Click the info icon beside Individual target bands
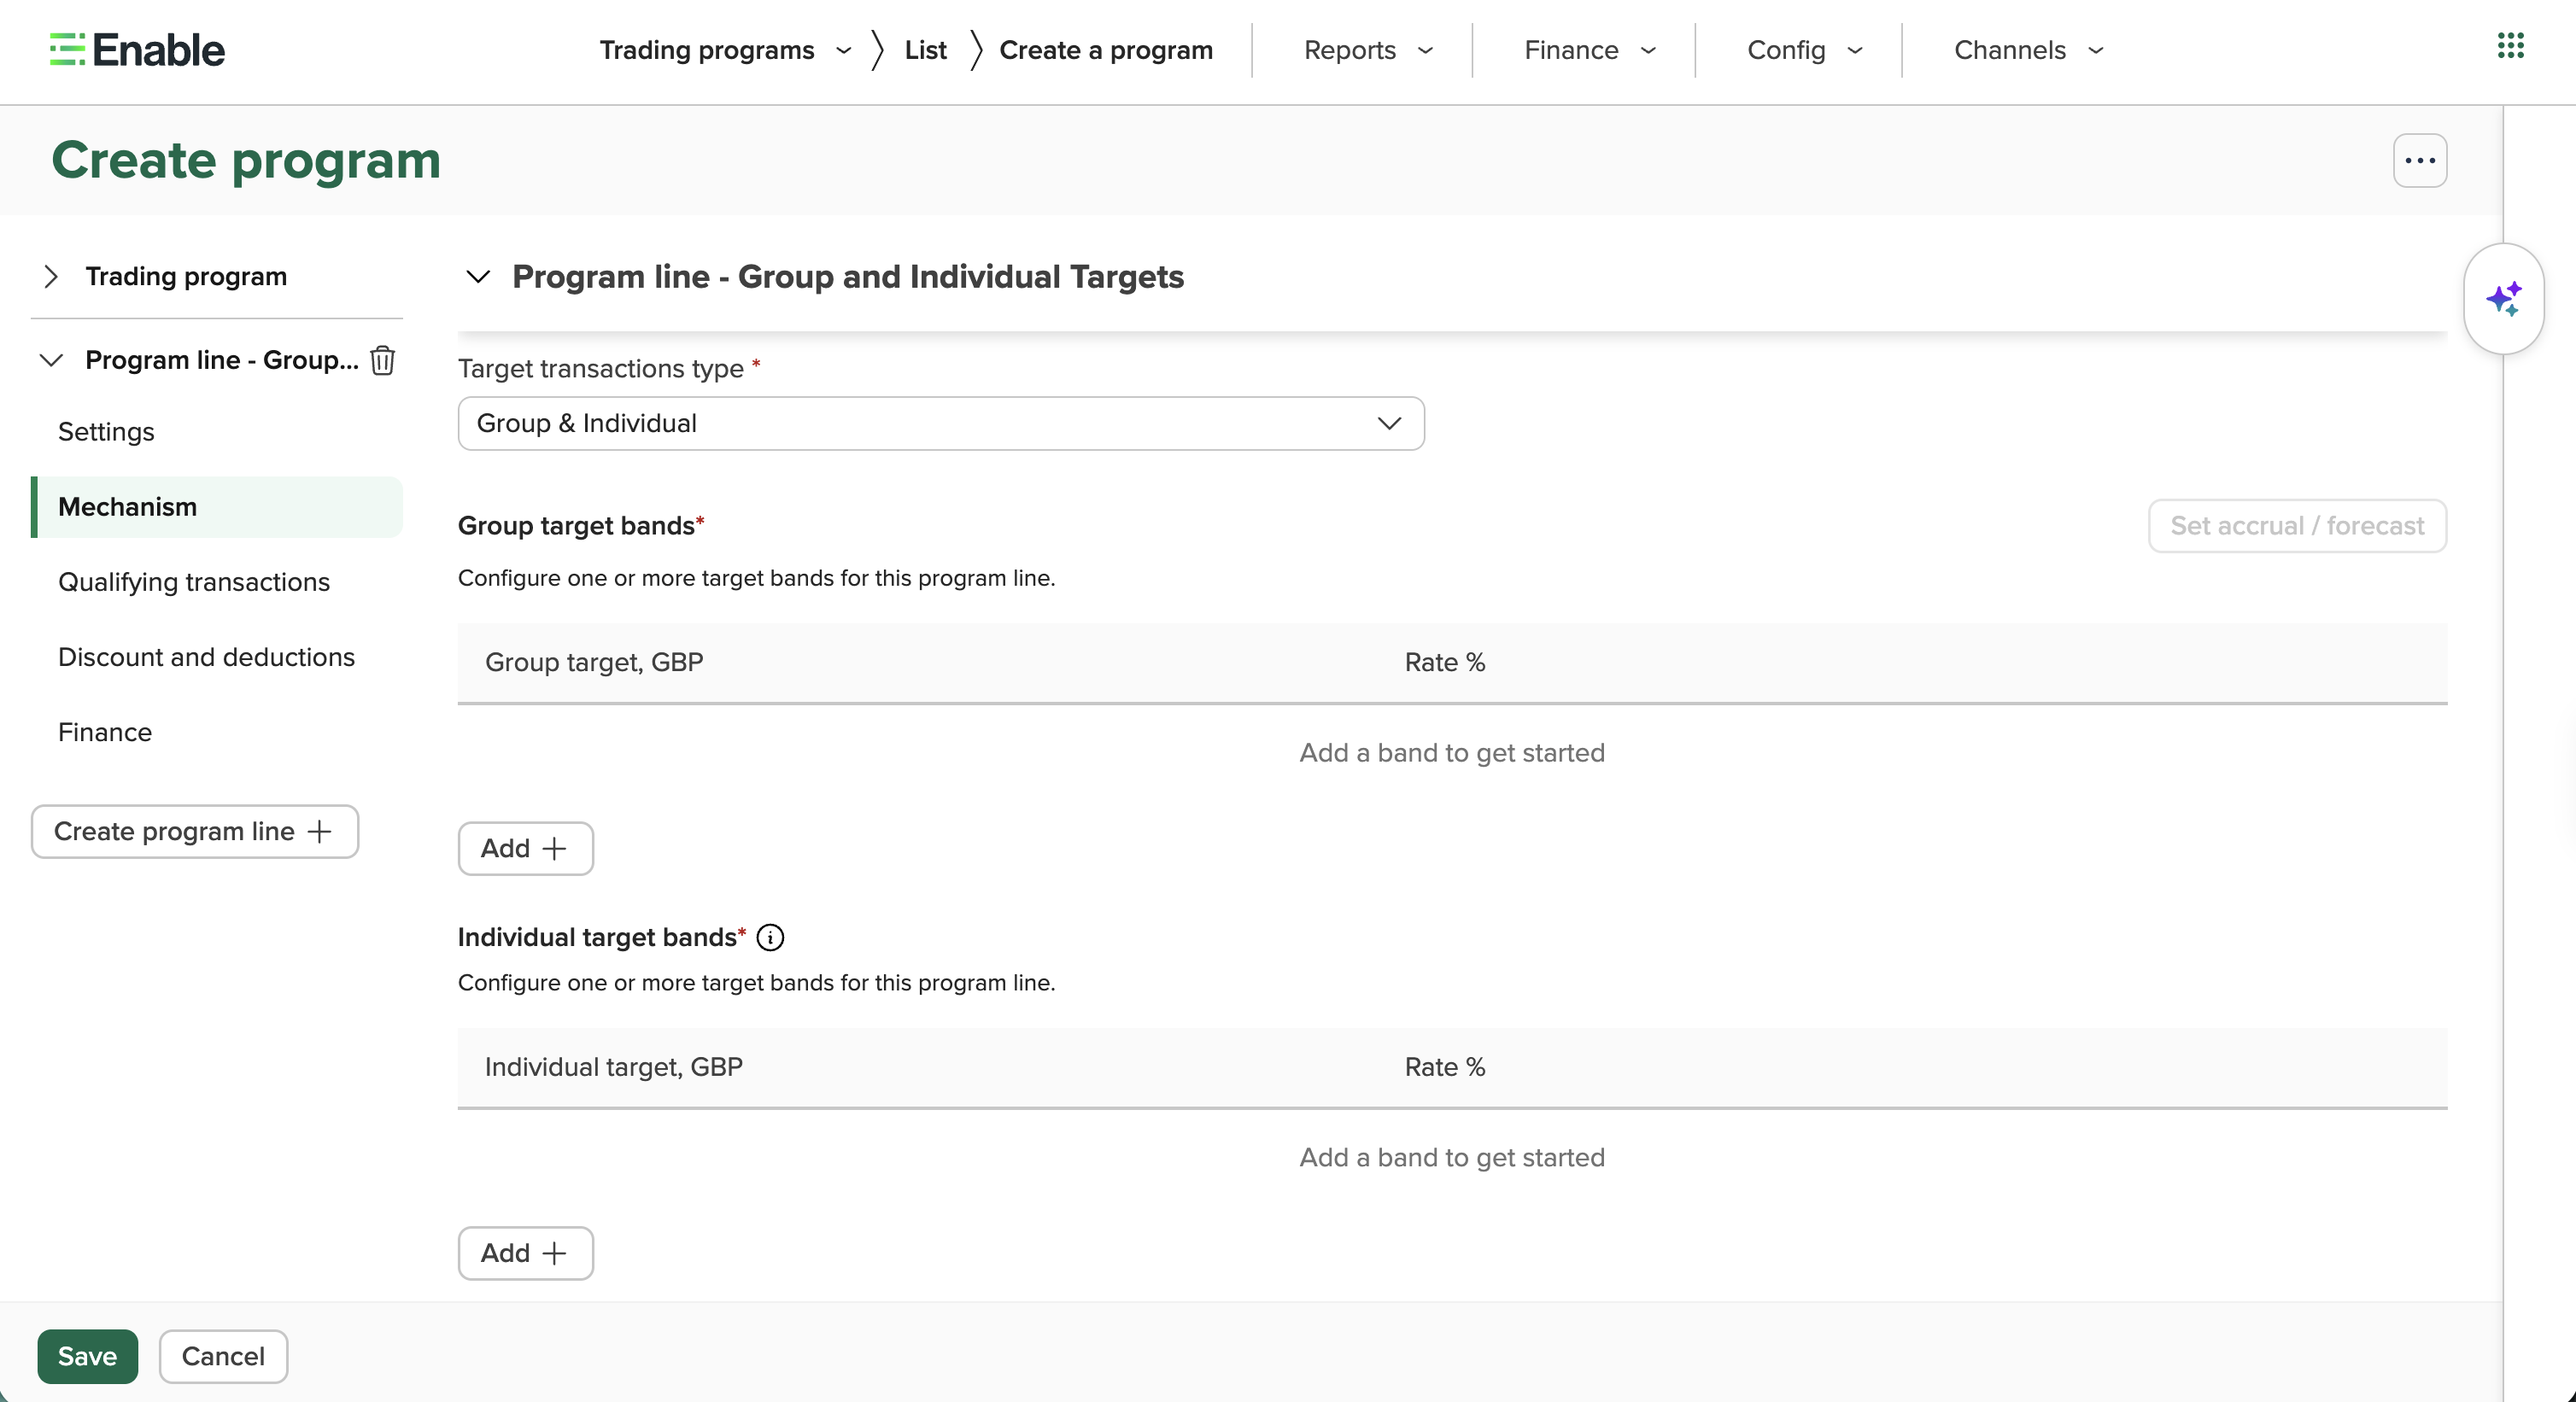 click(770, 937)
